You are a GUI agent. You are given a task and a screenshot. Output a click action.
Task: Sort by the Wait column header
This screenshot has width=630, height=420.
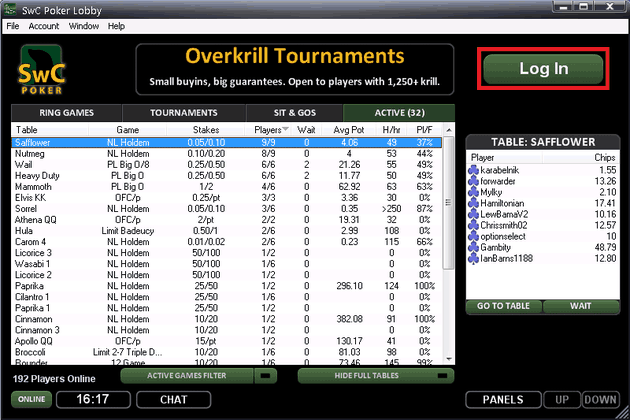click(306, 130)
